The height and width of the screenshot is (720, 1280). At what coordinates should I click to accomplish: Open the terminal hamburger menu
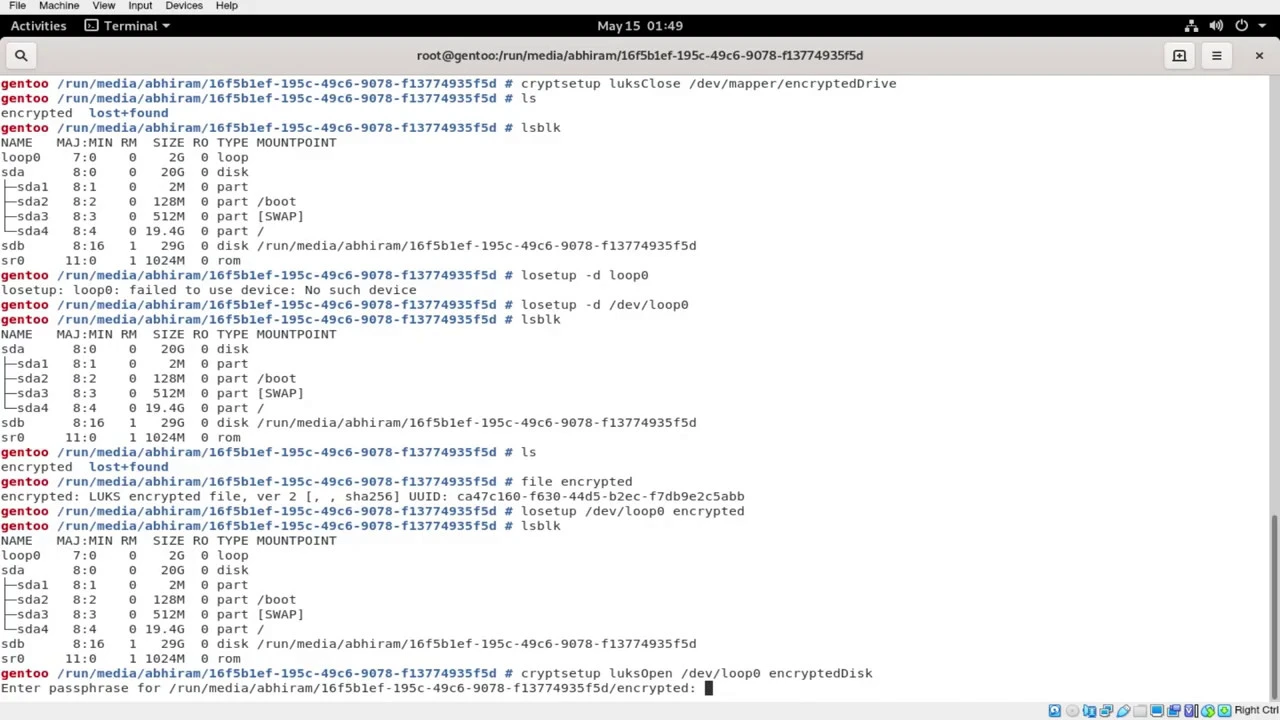[x=1216, y=55]
